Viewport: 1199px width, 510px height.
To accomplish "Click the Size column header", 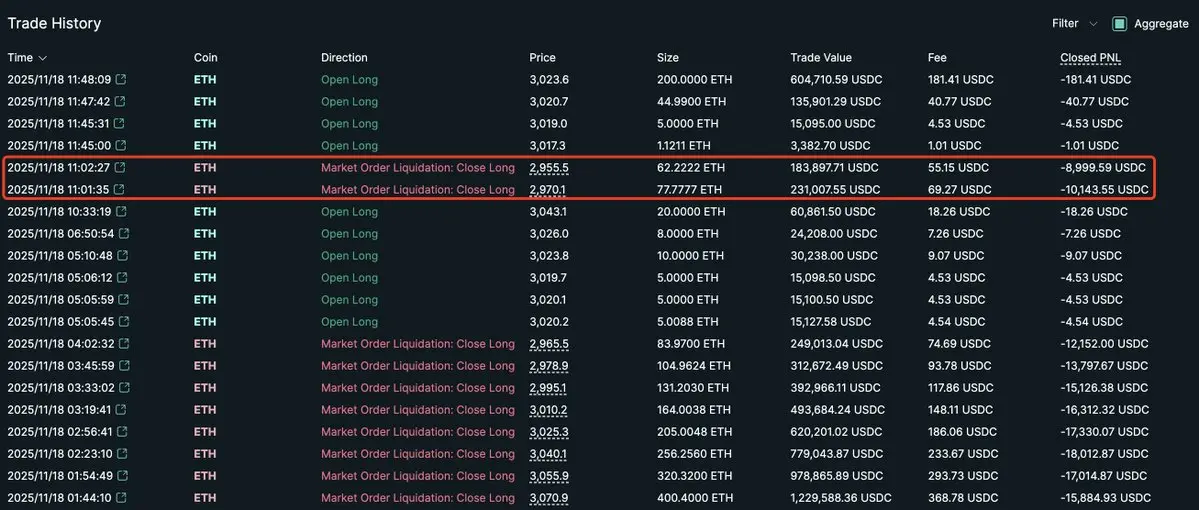I will pyautogui.click(x=668, y=57).
